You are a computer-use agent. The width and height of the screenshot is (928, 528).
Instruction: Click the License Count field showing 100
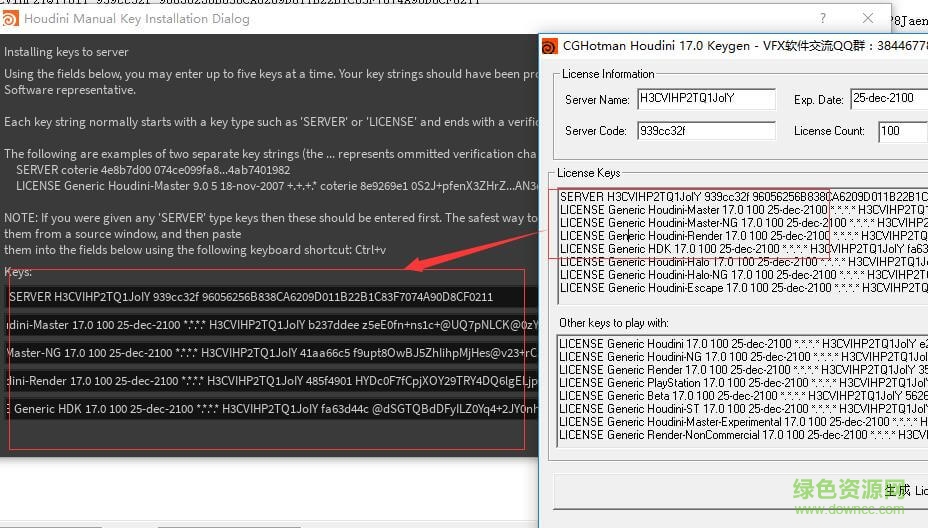click(x=903, y=131)
